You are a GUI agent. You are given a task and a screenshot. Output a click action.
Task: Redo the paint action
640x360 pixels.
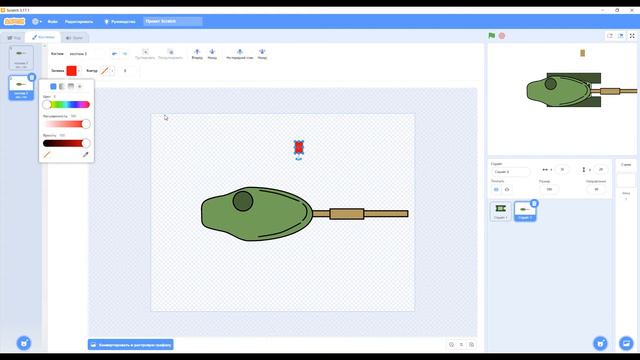(x=125, y=53)
